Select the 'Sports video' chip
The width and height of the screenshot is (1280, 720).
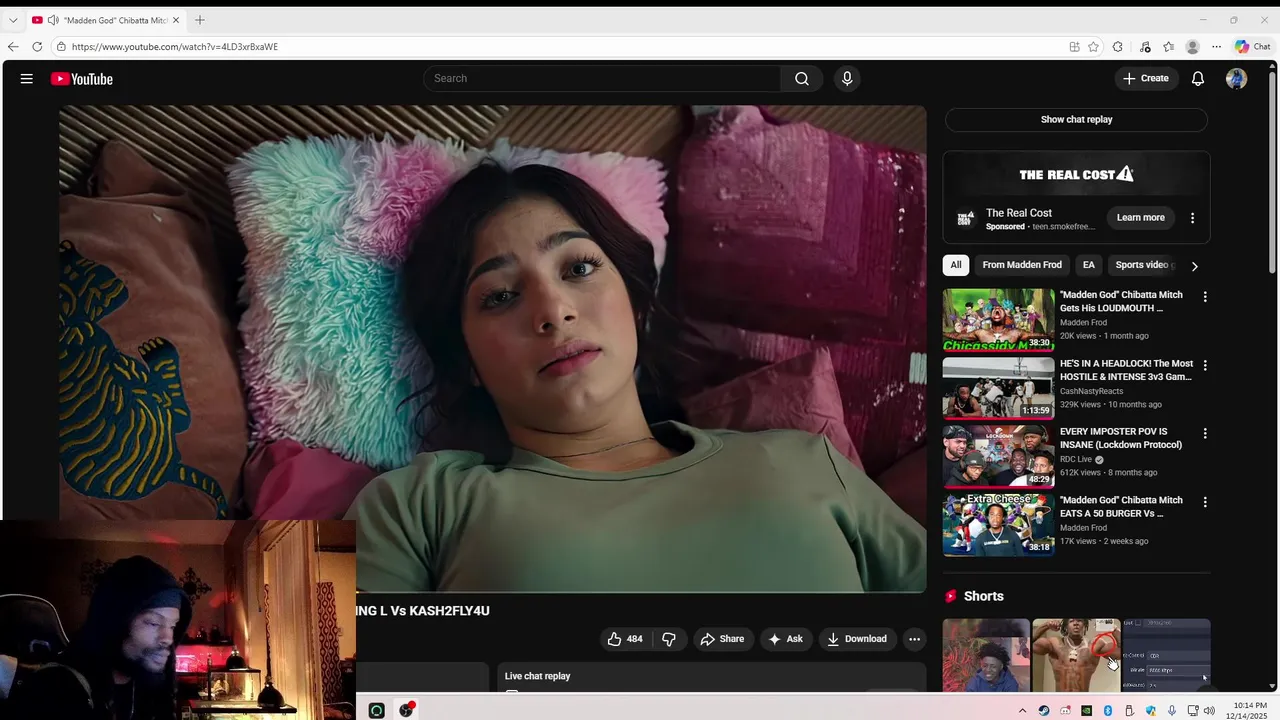tap(1143, 265)
